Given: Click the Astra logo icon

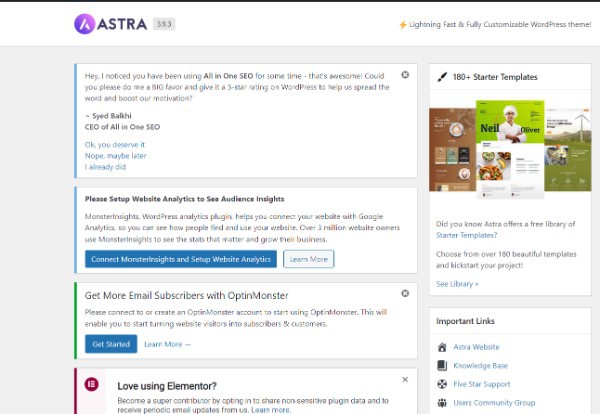Looking at the screenshot, I should (x=85, y=24).
